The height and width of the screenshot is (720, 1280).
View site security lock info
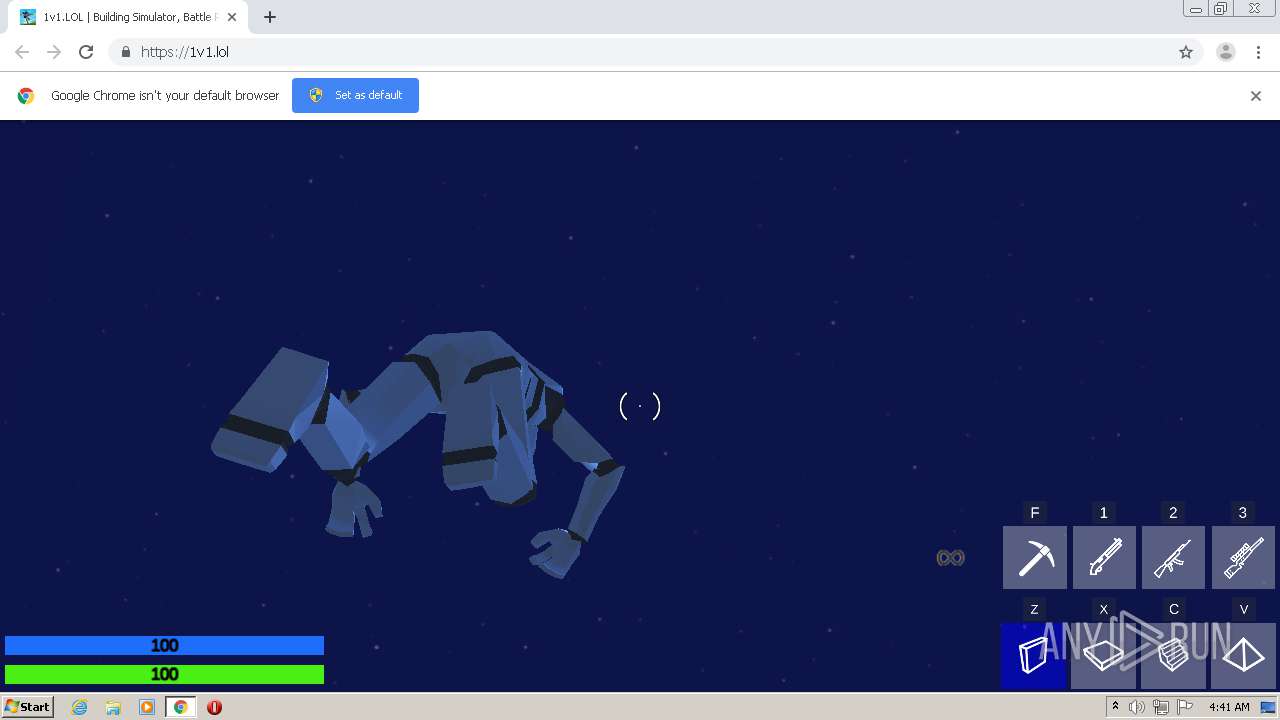click(126, 52)
